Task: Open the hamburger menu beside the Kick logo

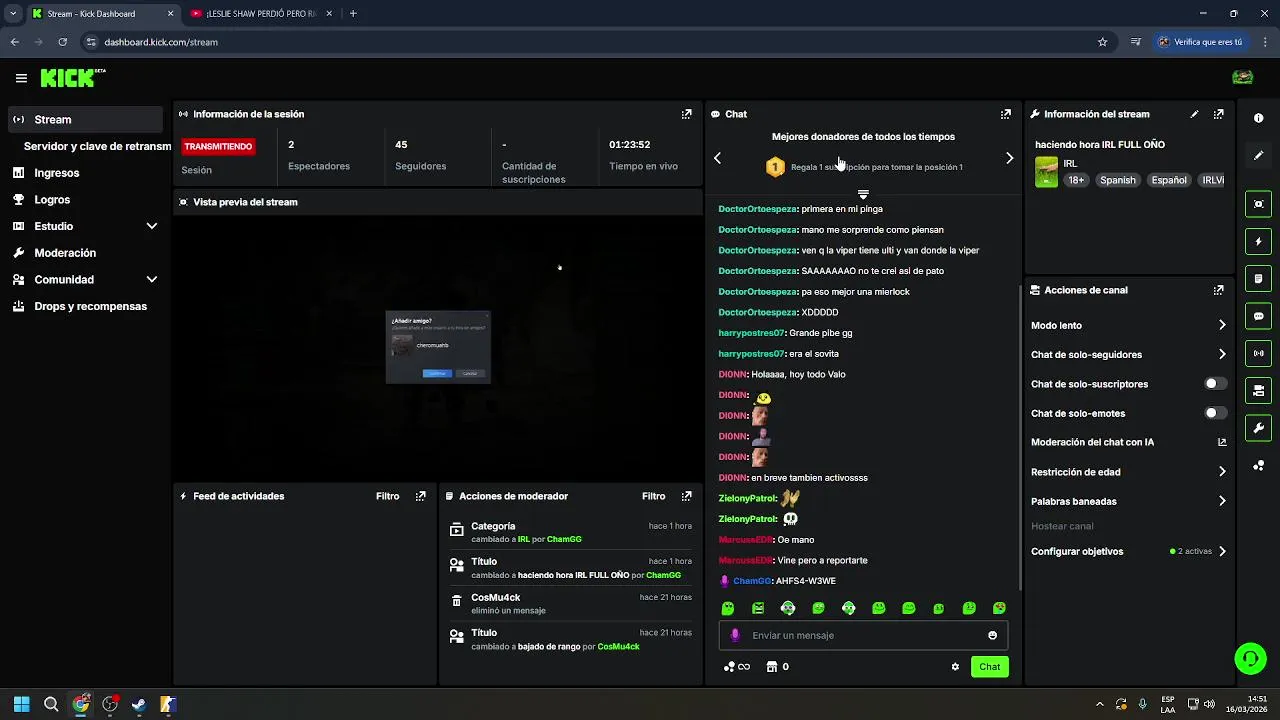Action: [x=21, y=78]
